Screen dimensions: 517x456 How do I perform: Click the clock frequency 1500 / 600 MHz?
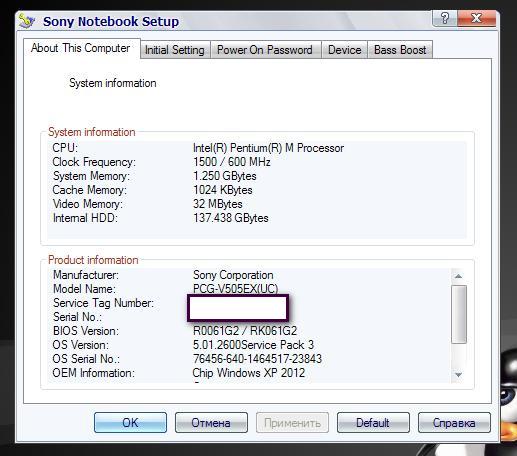[x=232, y=162]
